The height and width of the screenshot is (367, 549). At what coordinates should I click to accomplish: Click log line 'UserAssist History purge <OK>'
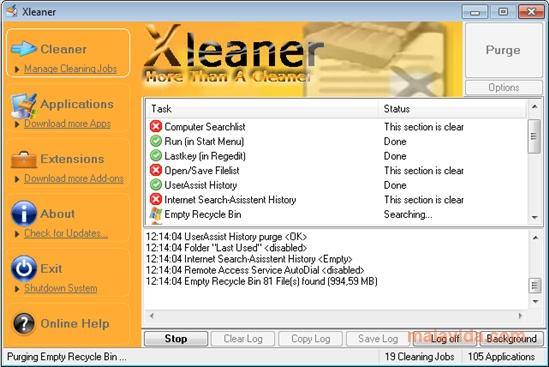click(x=226, y=237)
